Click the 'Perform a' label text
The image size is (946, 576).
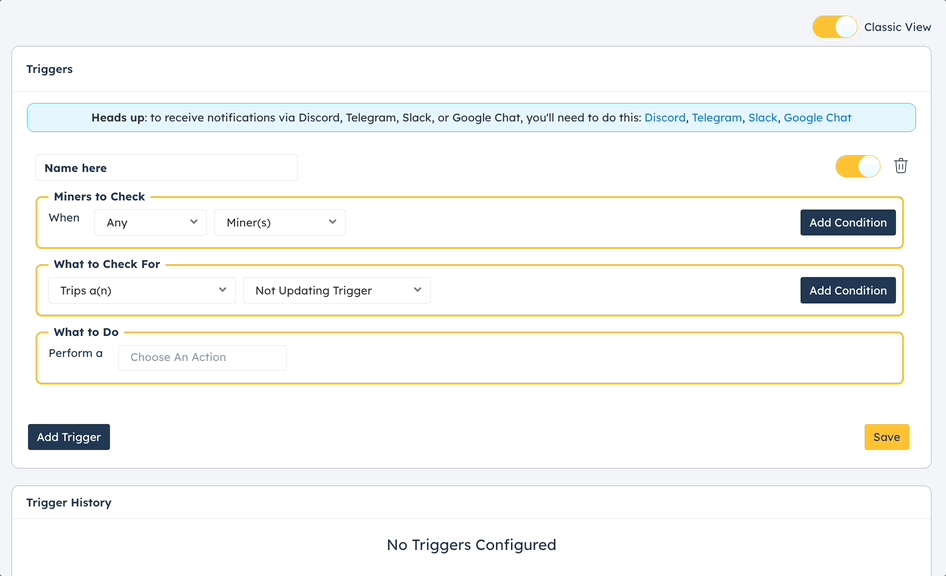click(75, 353)
